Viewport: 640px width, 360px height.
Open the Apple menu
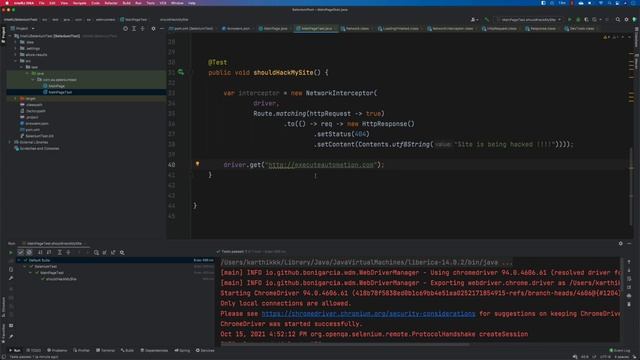[x=7, y=3]
